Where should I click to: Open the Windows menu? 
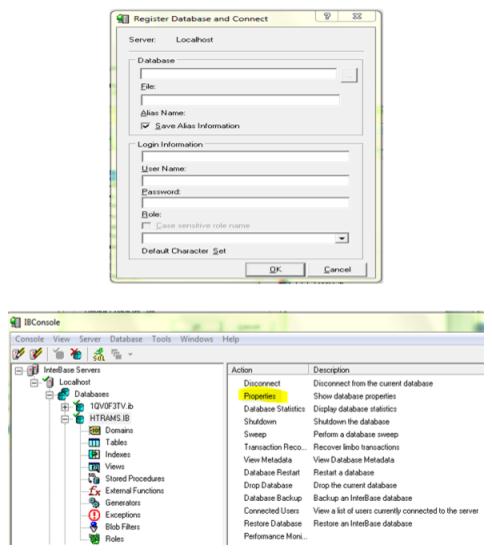click(x=196, y=339)
